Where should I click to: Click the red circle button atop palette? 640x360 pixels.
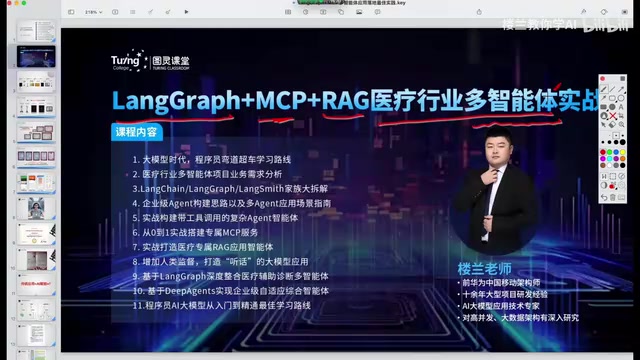(x=602, y=79)
